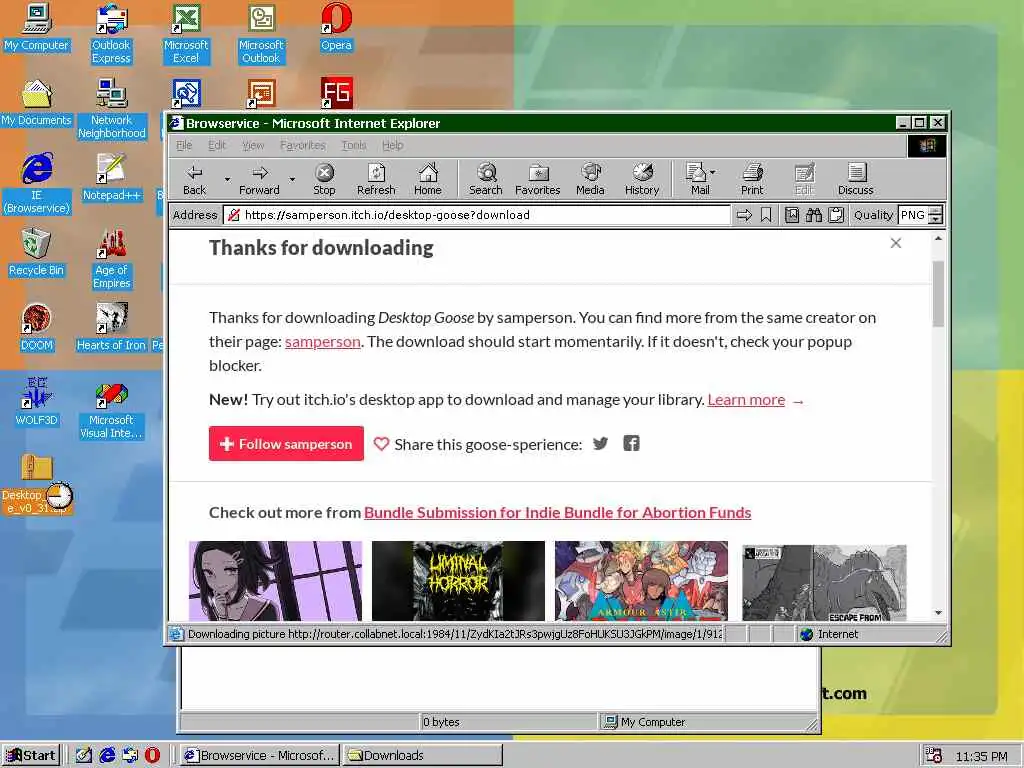1024x768 pixels.
Task: Open the Liminal Horror game thumbnail
Action: (458, 581)
